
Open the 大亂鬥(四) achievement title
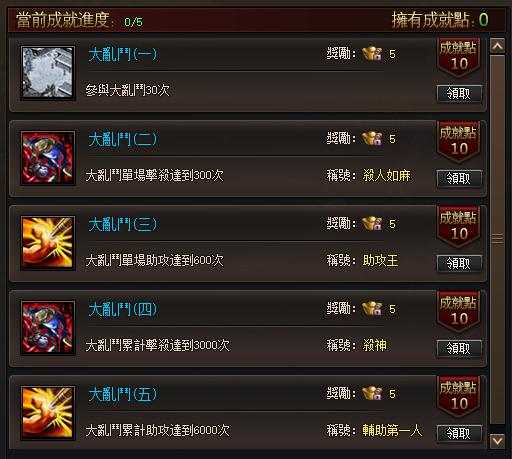coord(122,309)
